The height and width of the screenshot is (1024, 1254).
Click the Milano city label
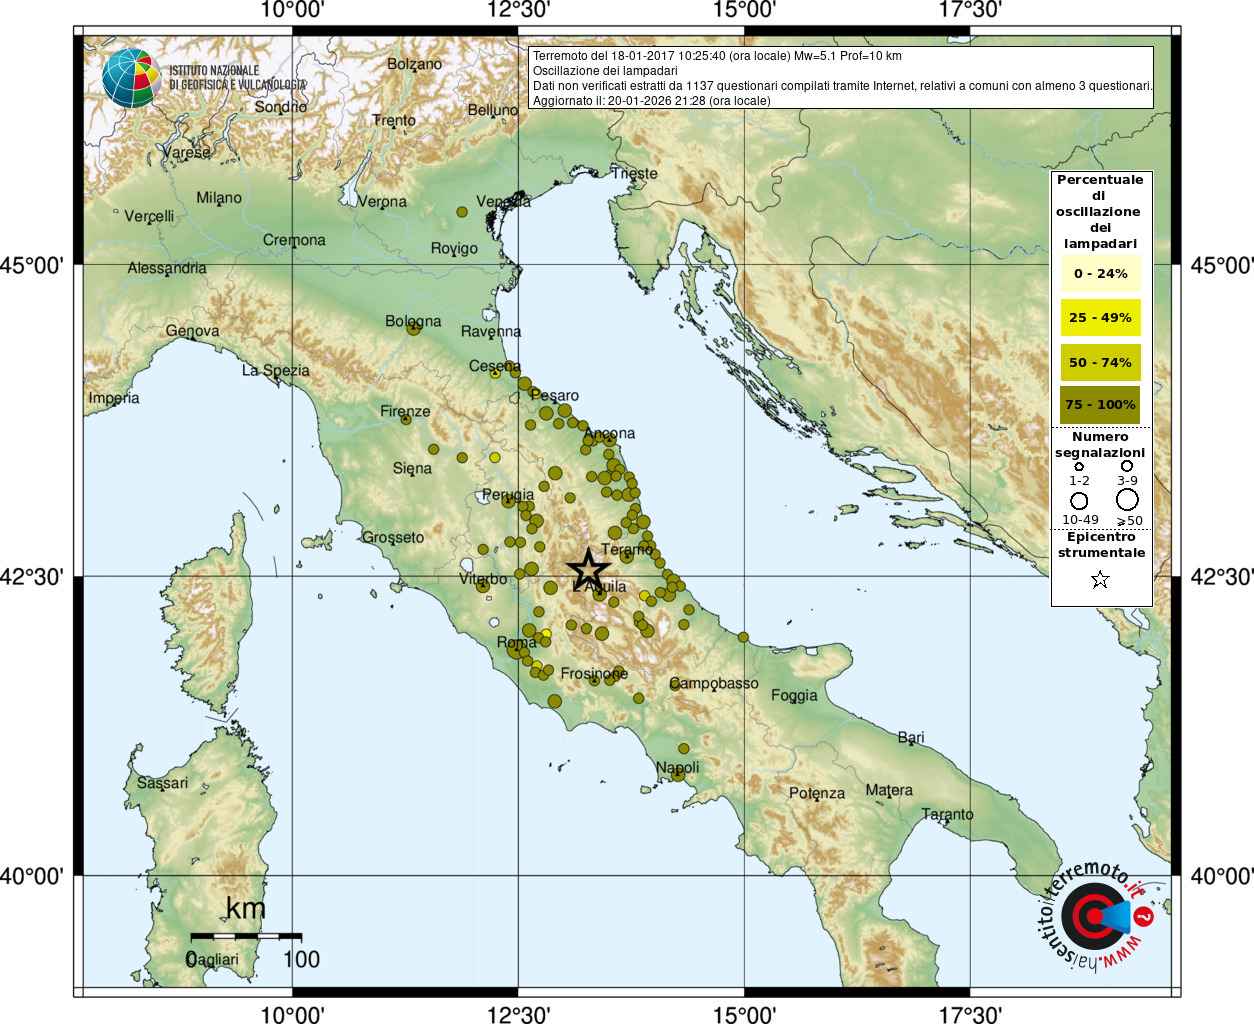(x=219, y=198)
